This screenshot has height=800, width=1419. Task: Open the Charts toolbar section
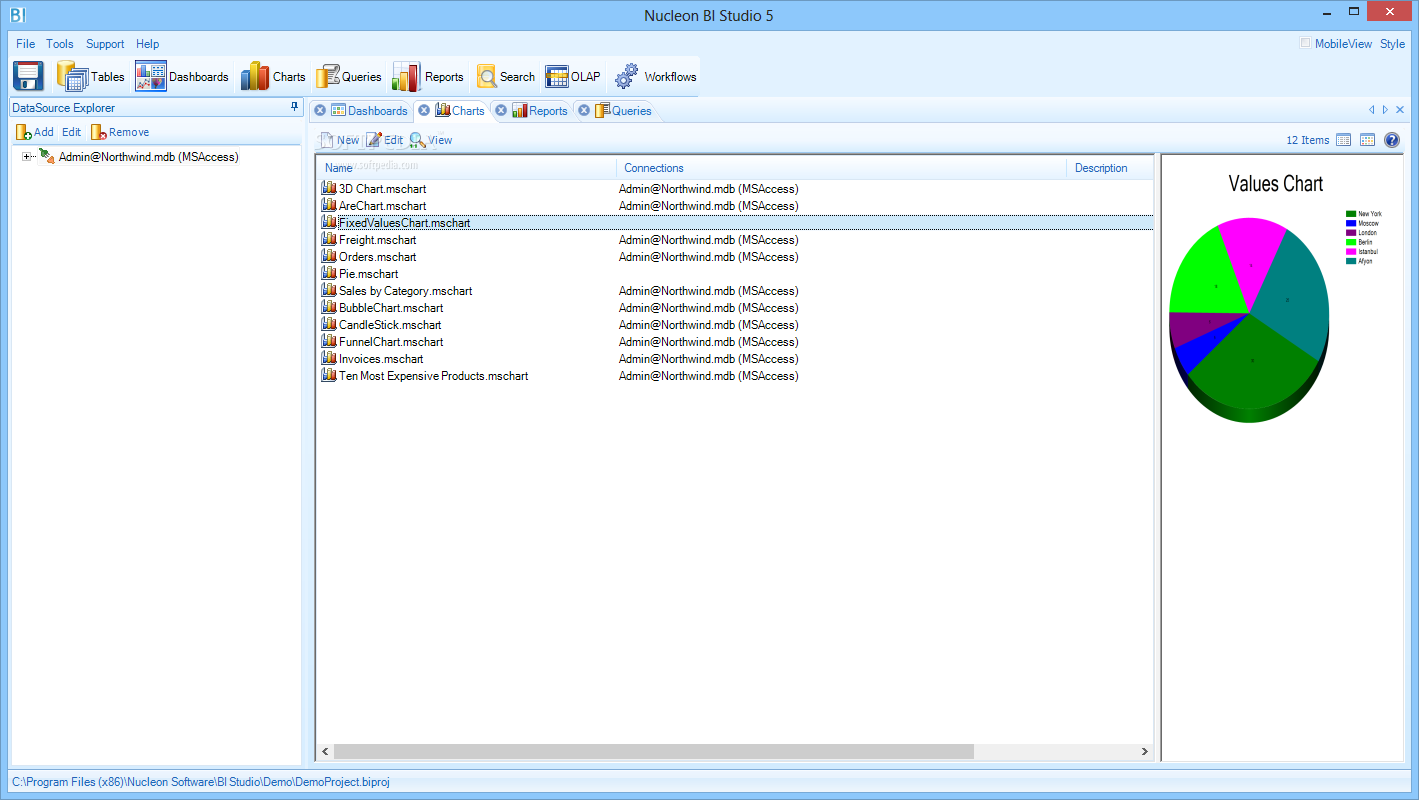(273, 77)
